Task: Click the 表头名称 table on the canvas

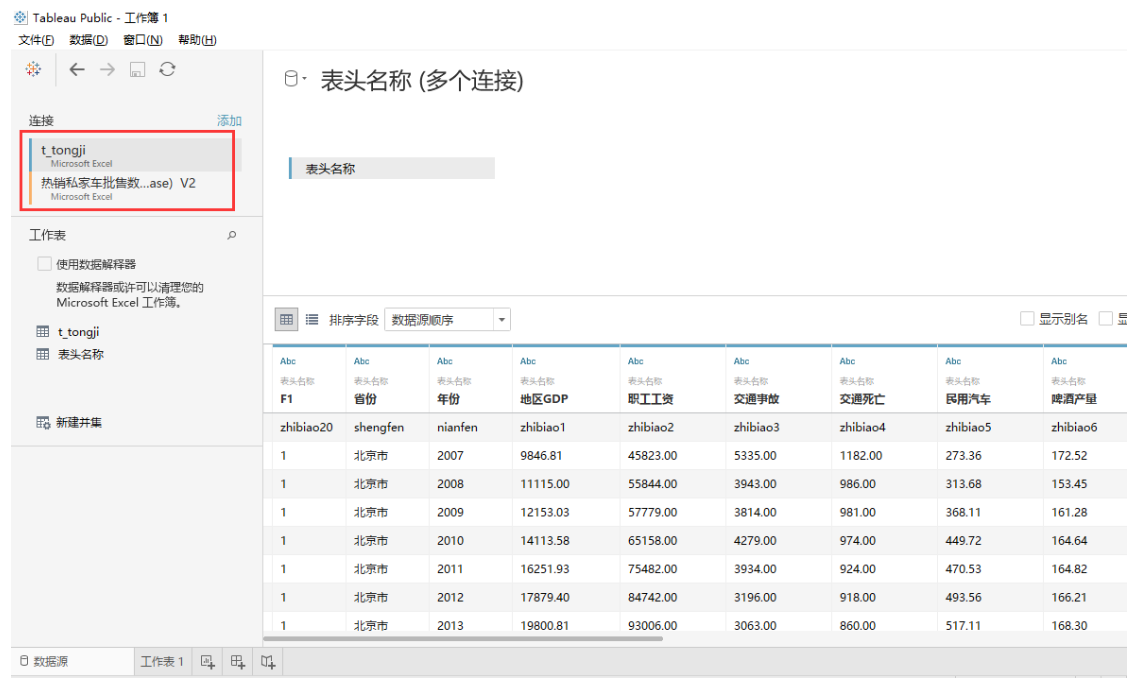Action: coord(392,169)
